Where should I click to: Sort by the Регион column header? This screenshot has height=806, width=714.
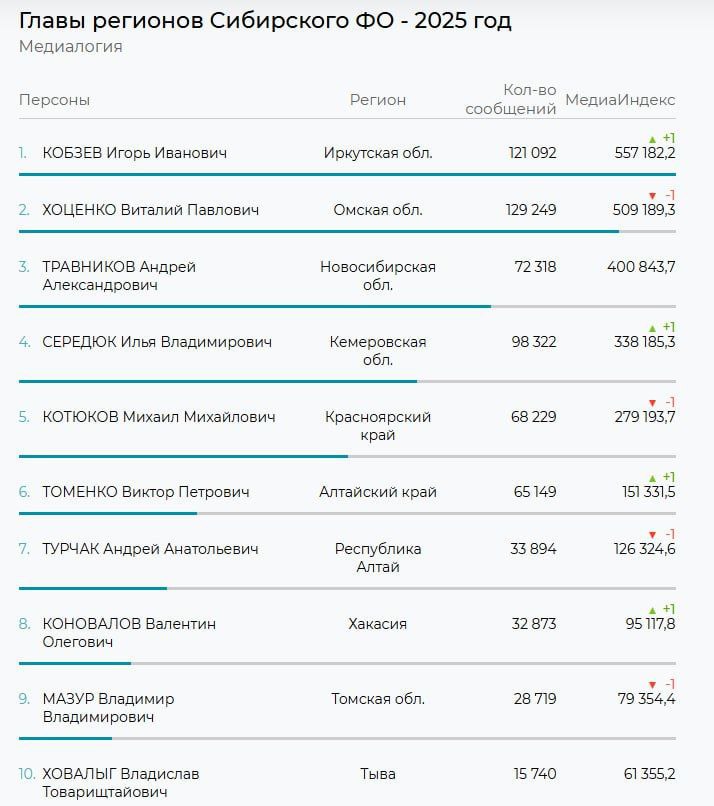click(378, 100)
